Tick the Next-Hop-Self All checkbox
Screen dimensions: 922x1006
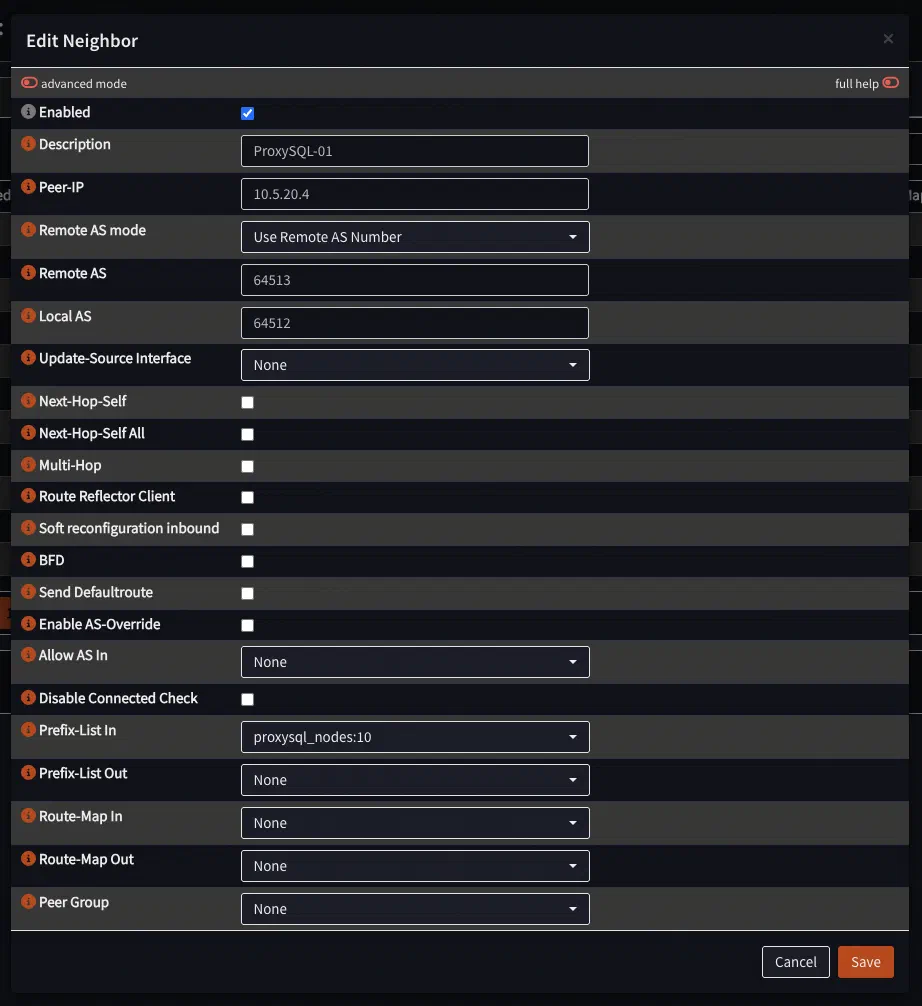248,434
